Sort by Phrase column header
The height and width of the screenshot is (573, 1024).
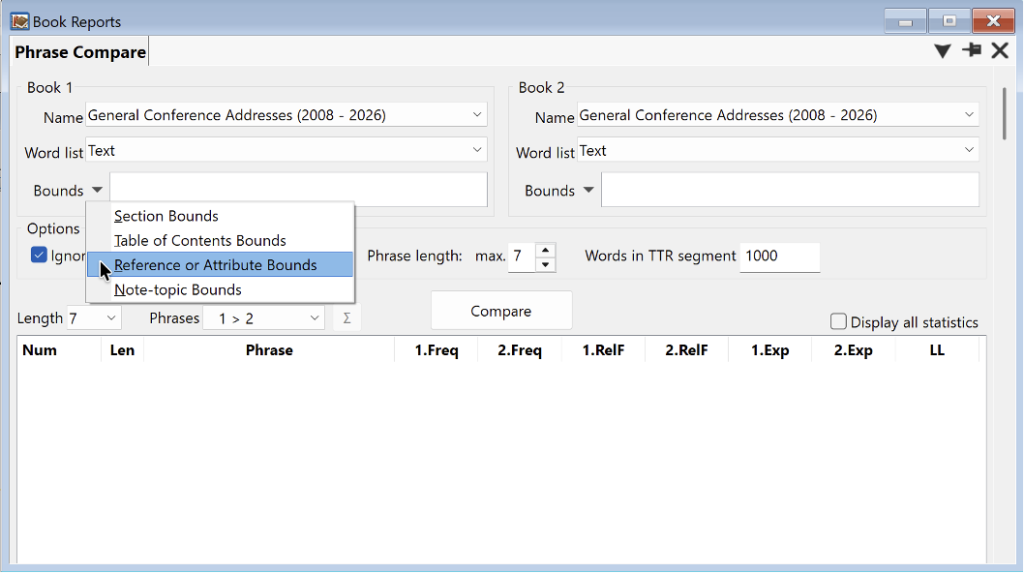point(269,350)
